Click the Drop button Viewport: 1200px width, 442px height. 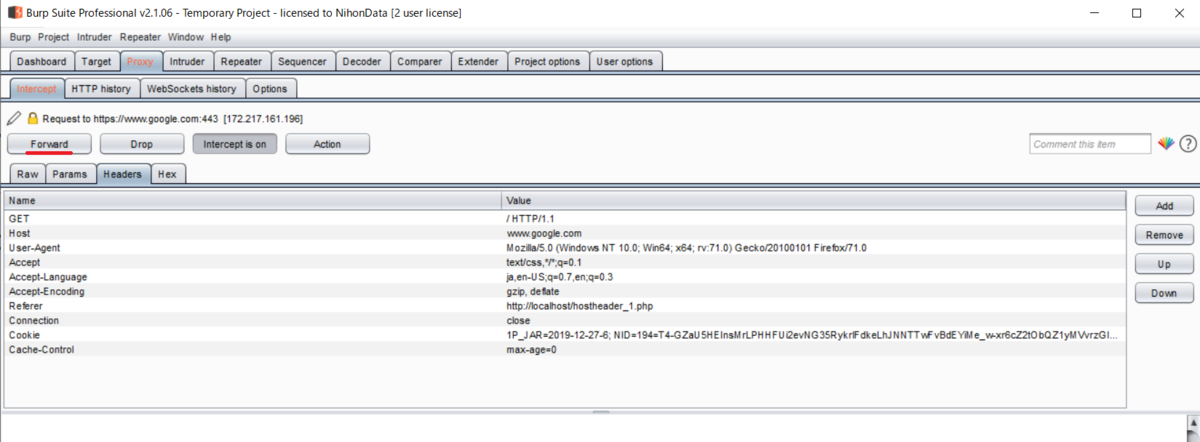142,144
